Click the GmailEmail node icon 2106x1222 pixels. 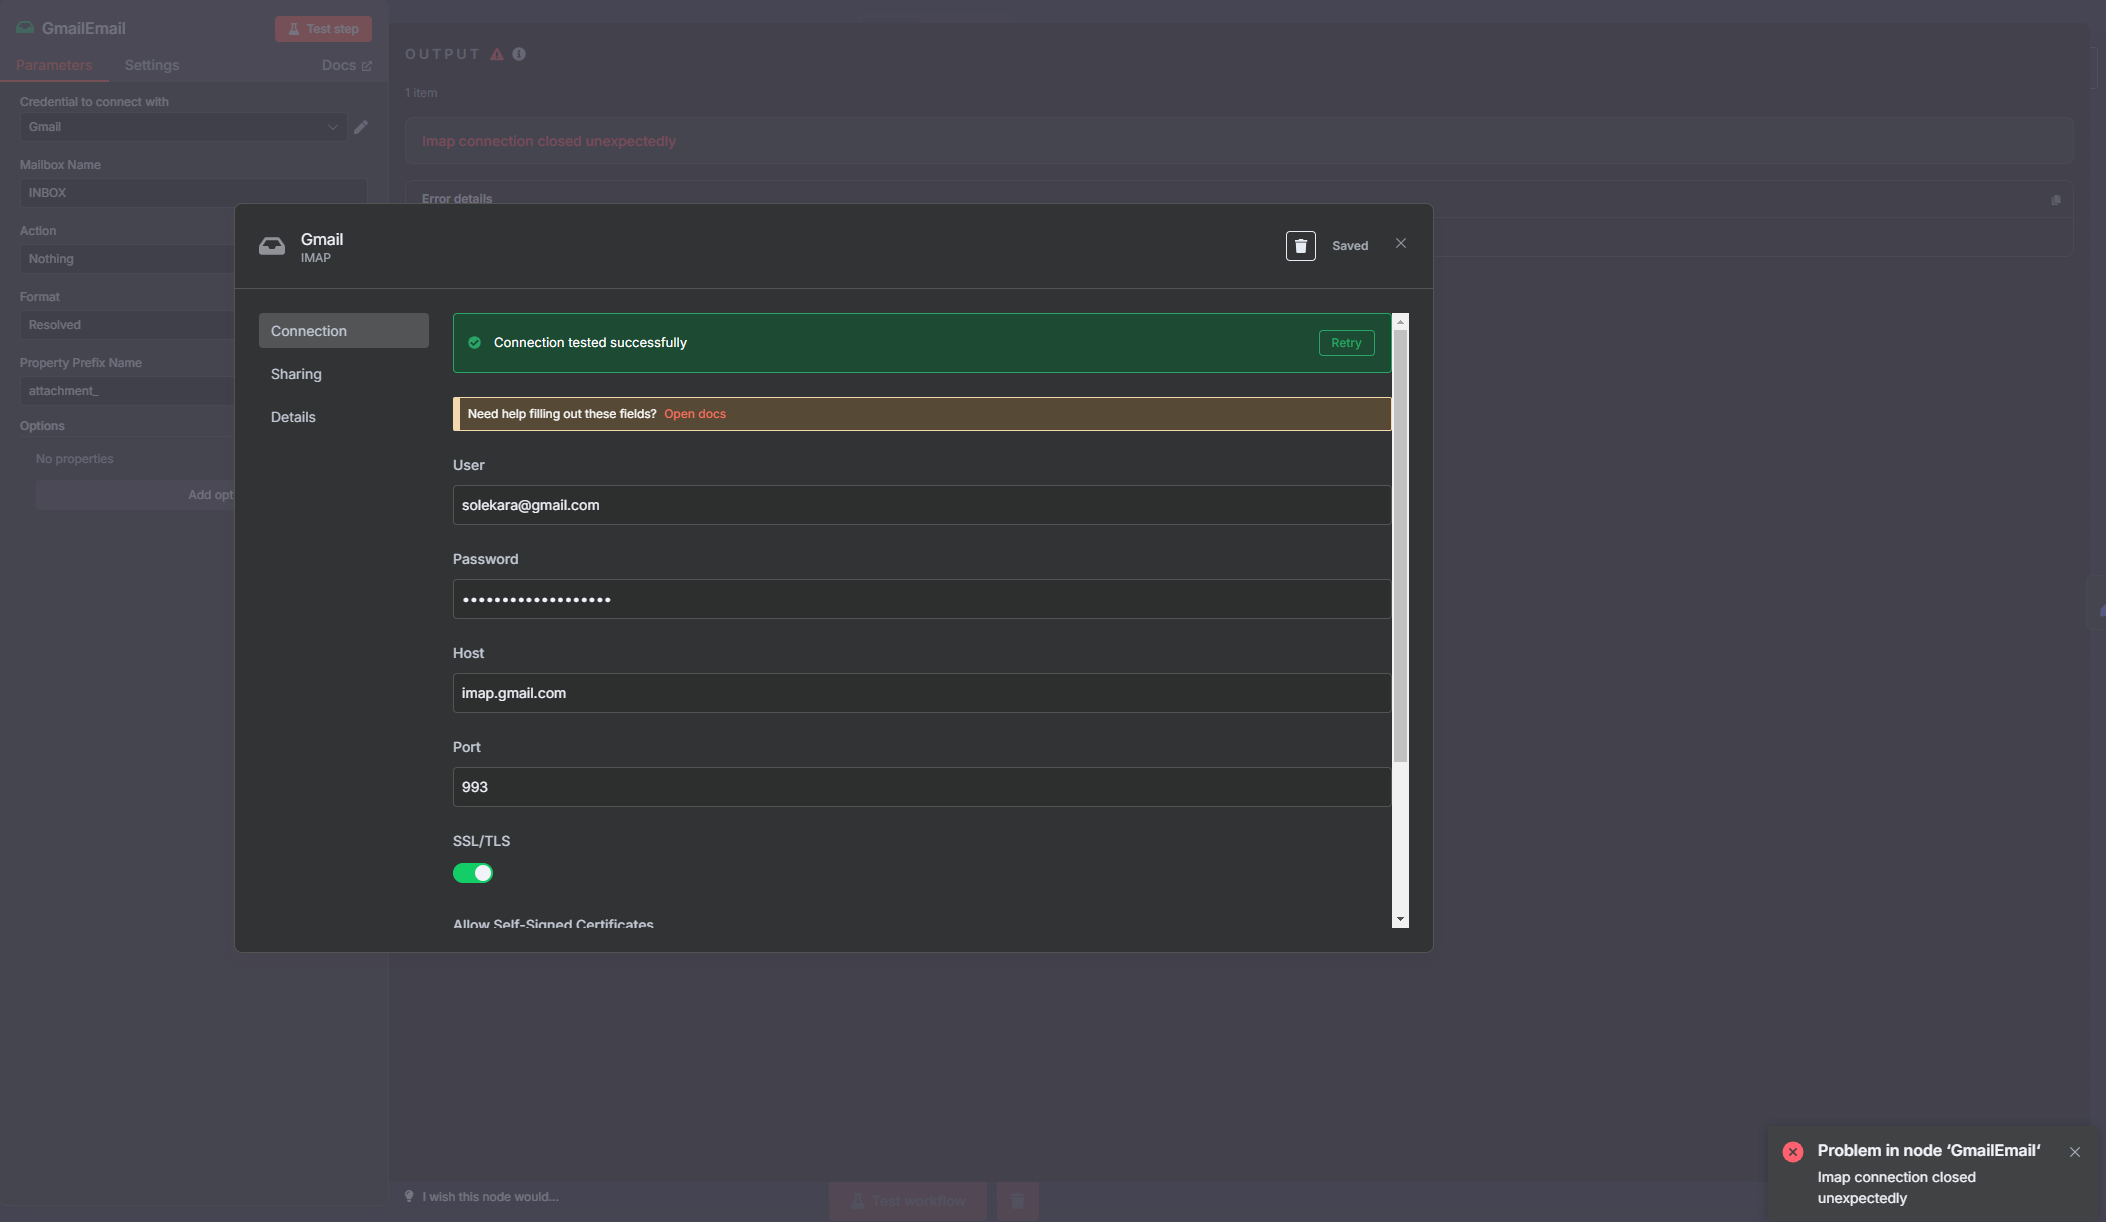[x=25, y=28]
